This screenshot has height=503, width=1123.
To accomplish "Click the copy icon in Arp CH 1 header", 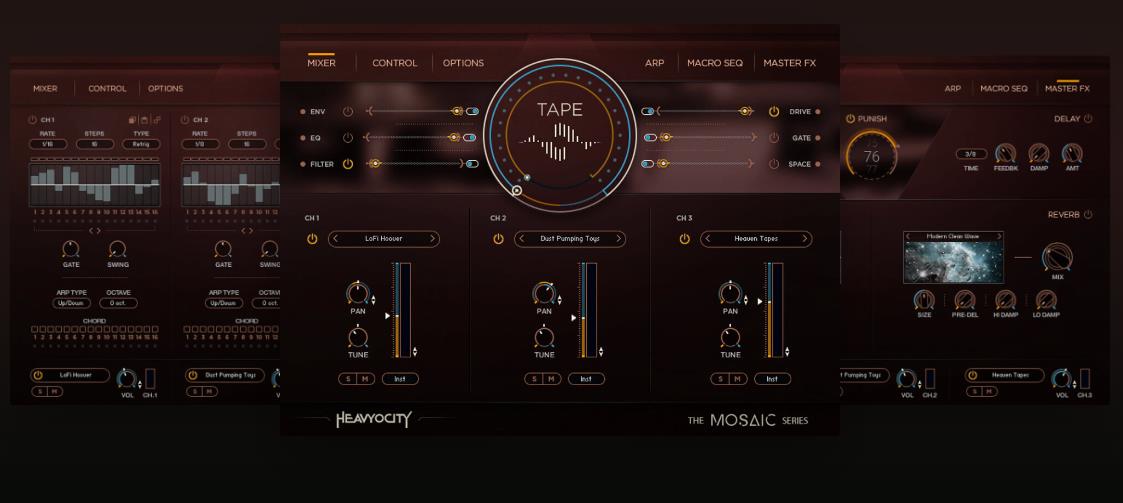I will coord(132,120).
